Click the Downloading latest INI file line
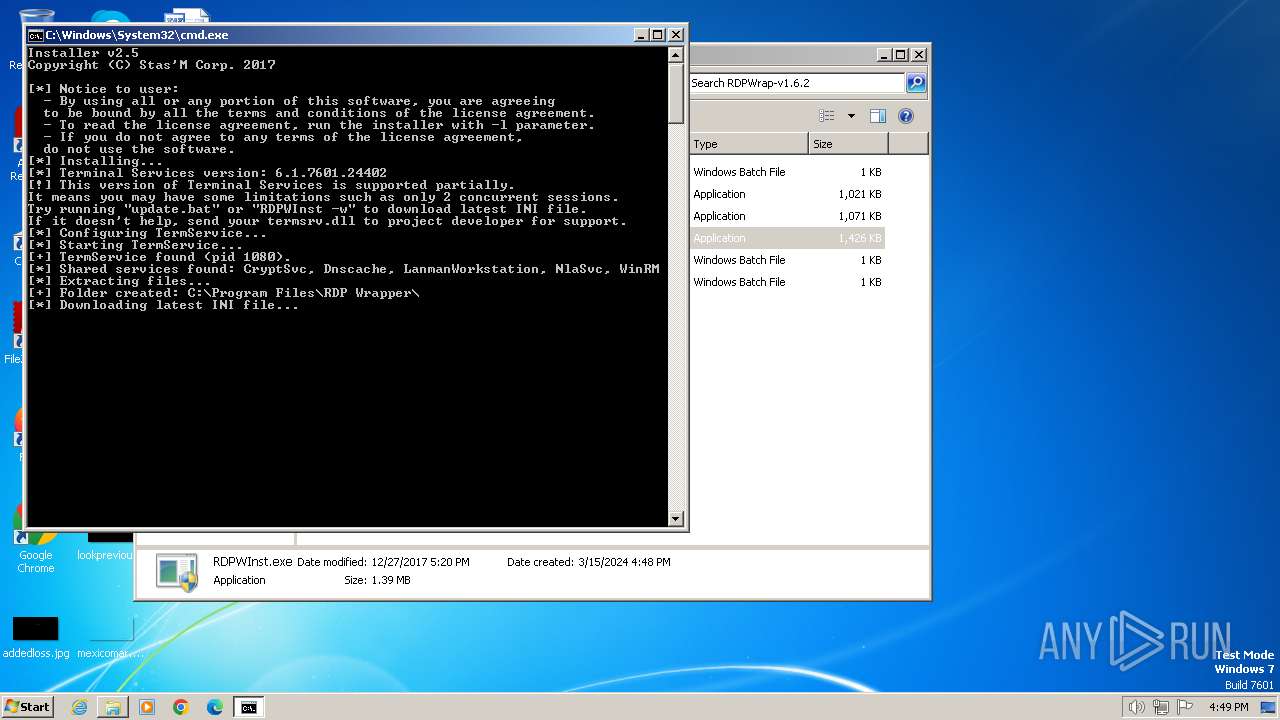1280x720 pixels. [163, 305]
